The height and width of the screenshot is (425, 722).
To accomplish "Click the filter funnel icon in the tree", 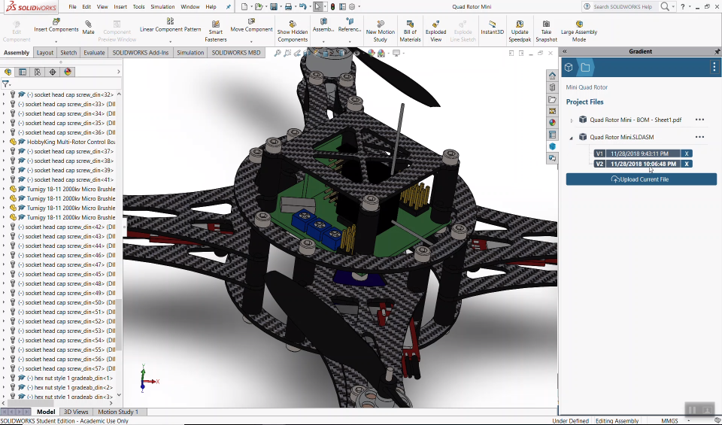I will (6, 84).
